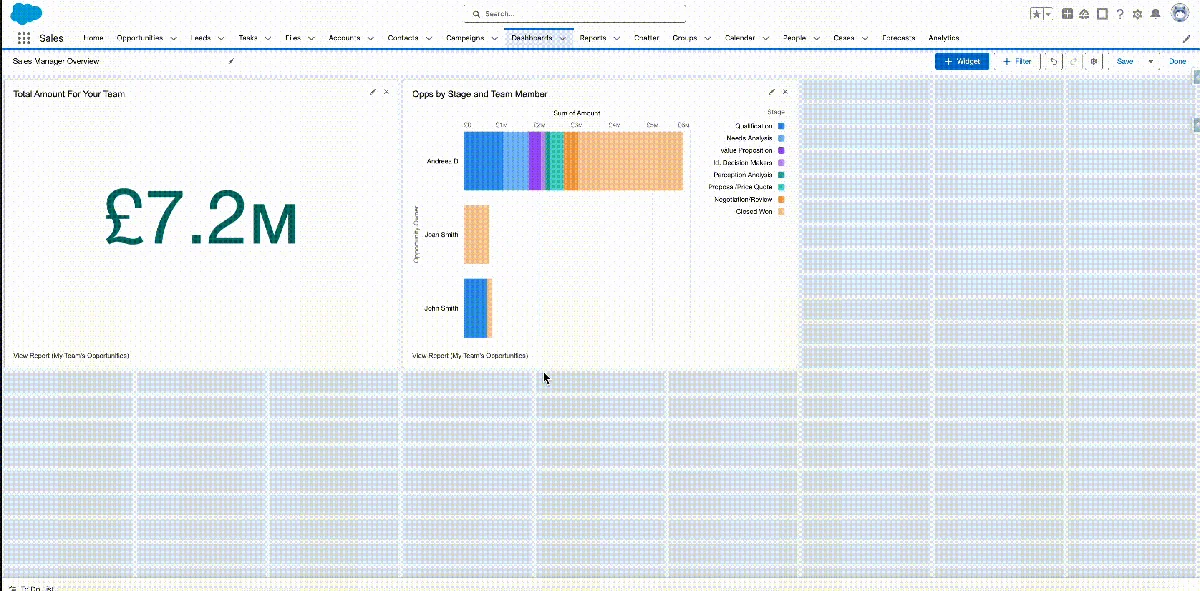1200x591 pixels.
Task: Expand the Favorites list dropdown arrow
Action: pos(1048,14)
